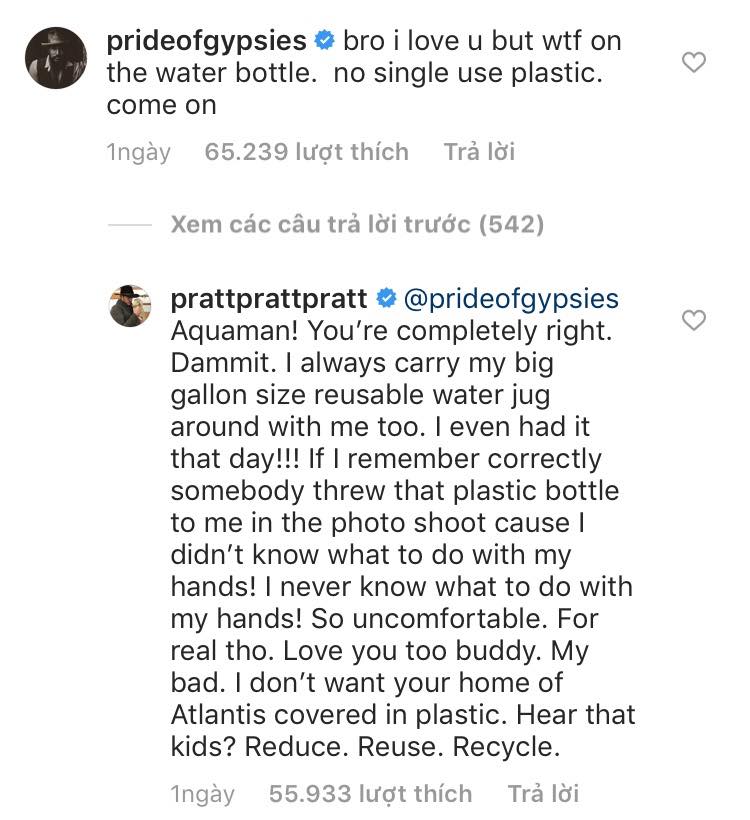This screenshot has width=750, height=820.
Task: Expand "Xem các câu trả lời trước (542)"
Action: [x=357, y=224]
